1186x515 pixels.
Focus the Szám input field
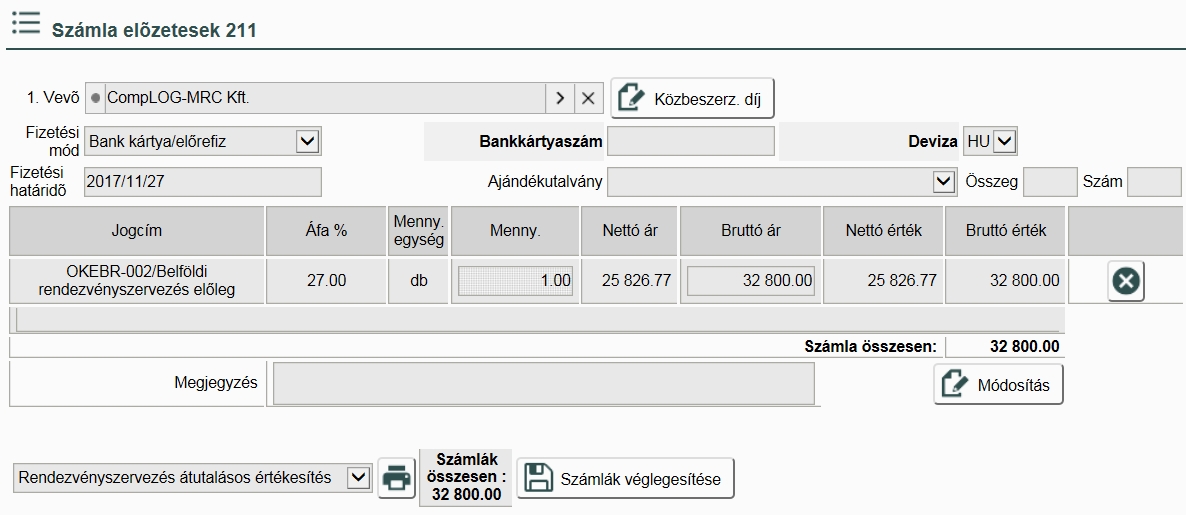pyautogui.click(x=1154, y=182)
